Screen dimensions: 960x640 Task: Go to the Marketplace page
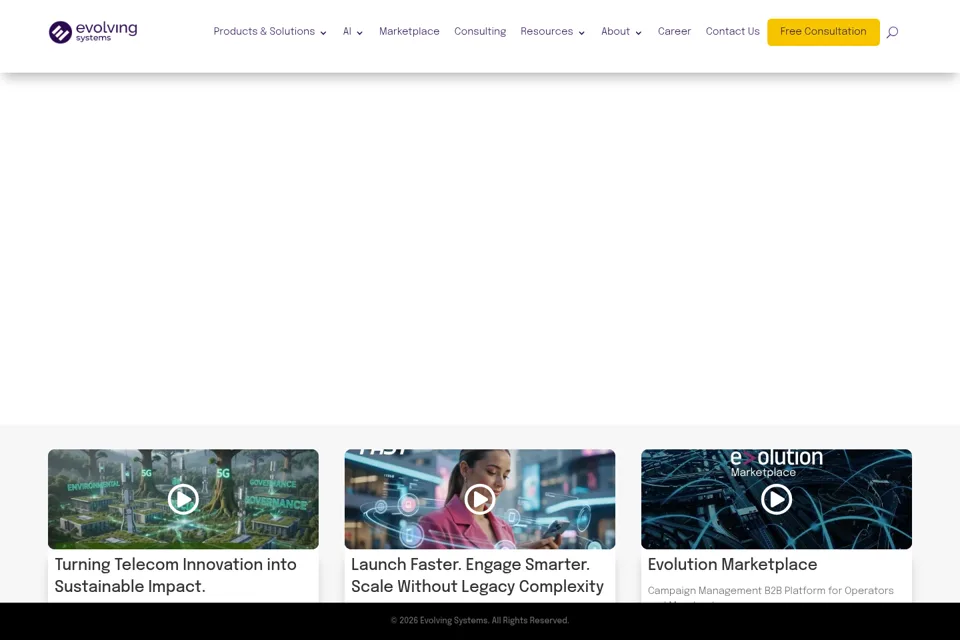(x=409, y=31)
